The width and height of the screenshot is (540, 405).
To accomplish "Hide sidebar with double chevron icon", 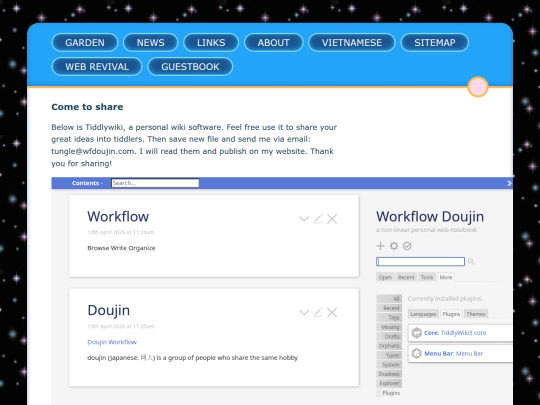I will pyautogui.click(x=509, y=183).
